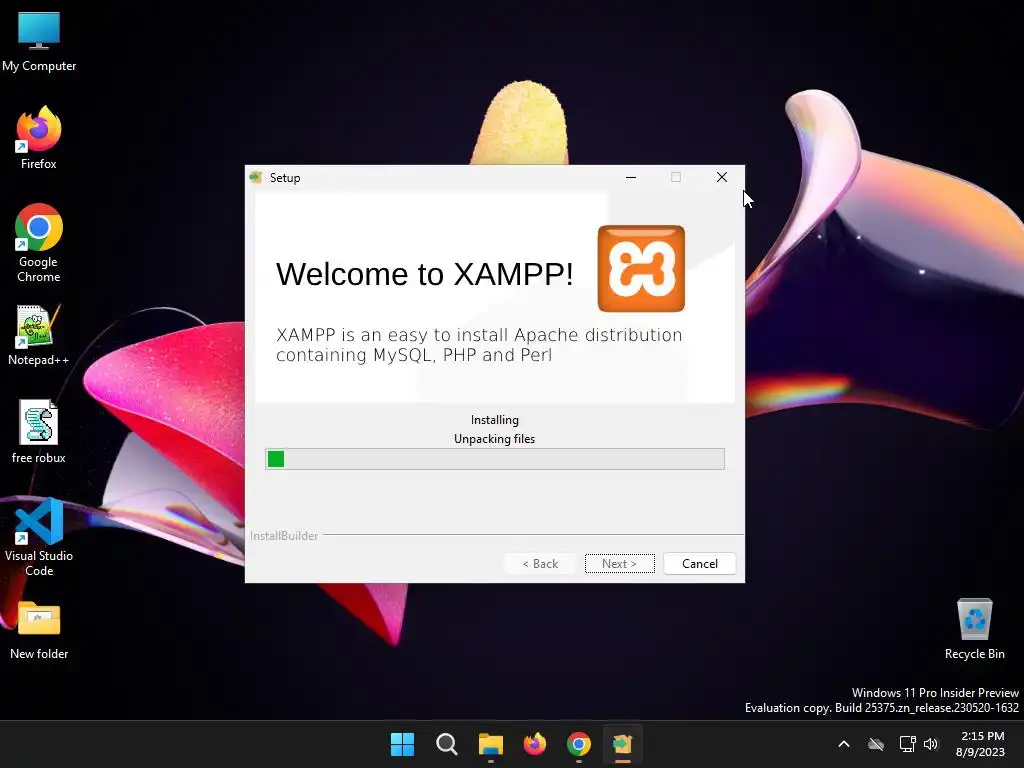1024x768 pixels.
Task: Switch to Firefox in taskbar
Action: click(535, 744)
